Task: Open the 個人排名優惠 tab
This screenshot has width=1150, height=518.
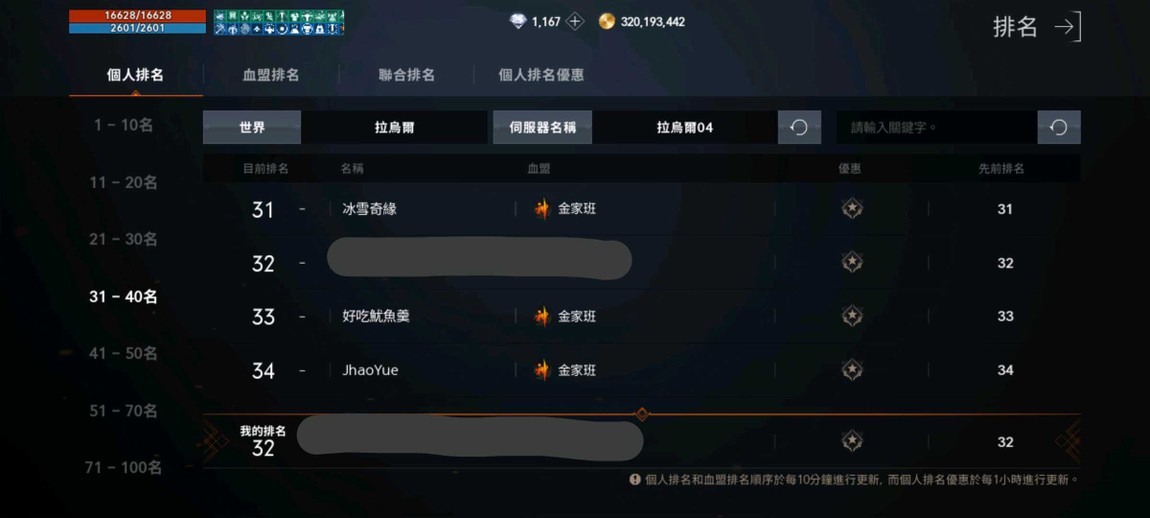Action: tap(541, 75)
